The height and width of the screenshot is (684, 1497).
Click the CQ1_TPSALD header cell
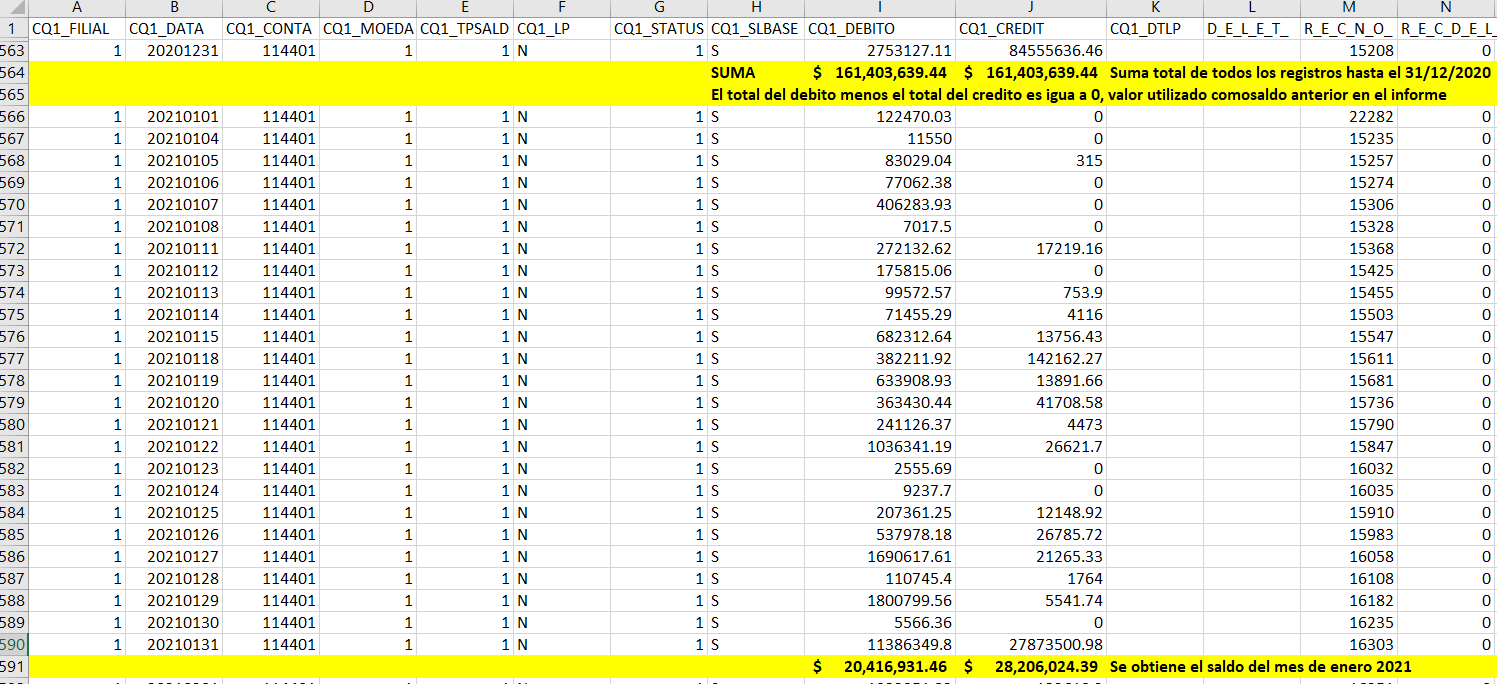point(465,29)
